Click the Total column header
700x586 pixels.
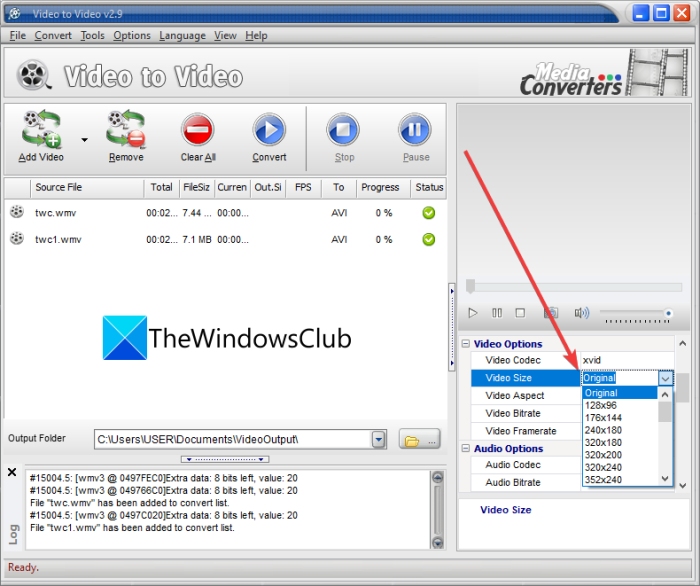point(162,187)
